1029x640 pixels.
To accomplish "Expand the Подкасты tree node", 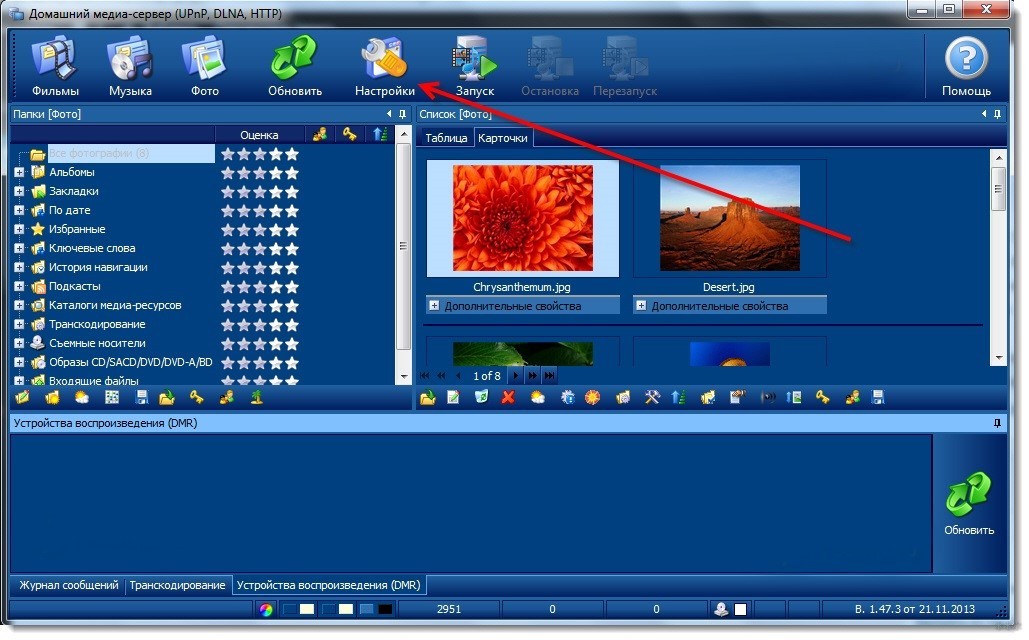I will (x=19, y=286).
